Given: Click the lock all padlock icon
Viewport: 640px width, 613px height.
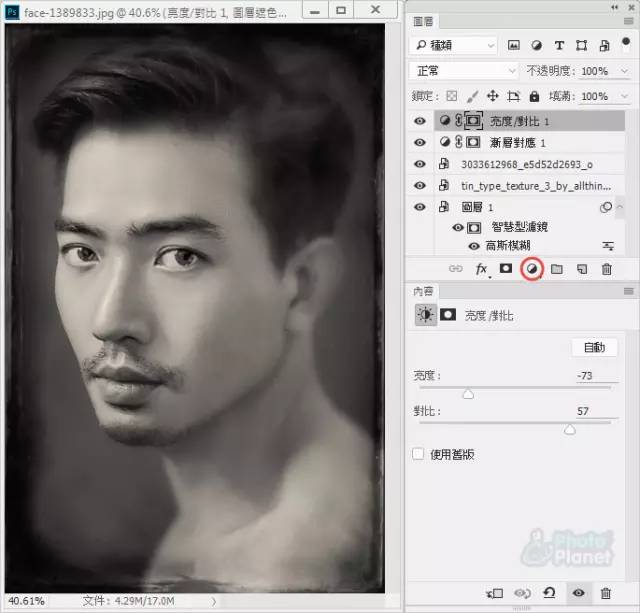Looking at the screenshot, I should click(534, 96).
